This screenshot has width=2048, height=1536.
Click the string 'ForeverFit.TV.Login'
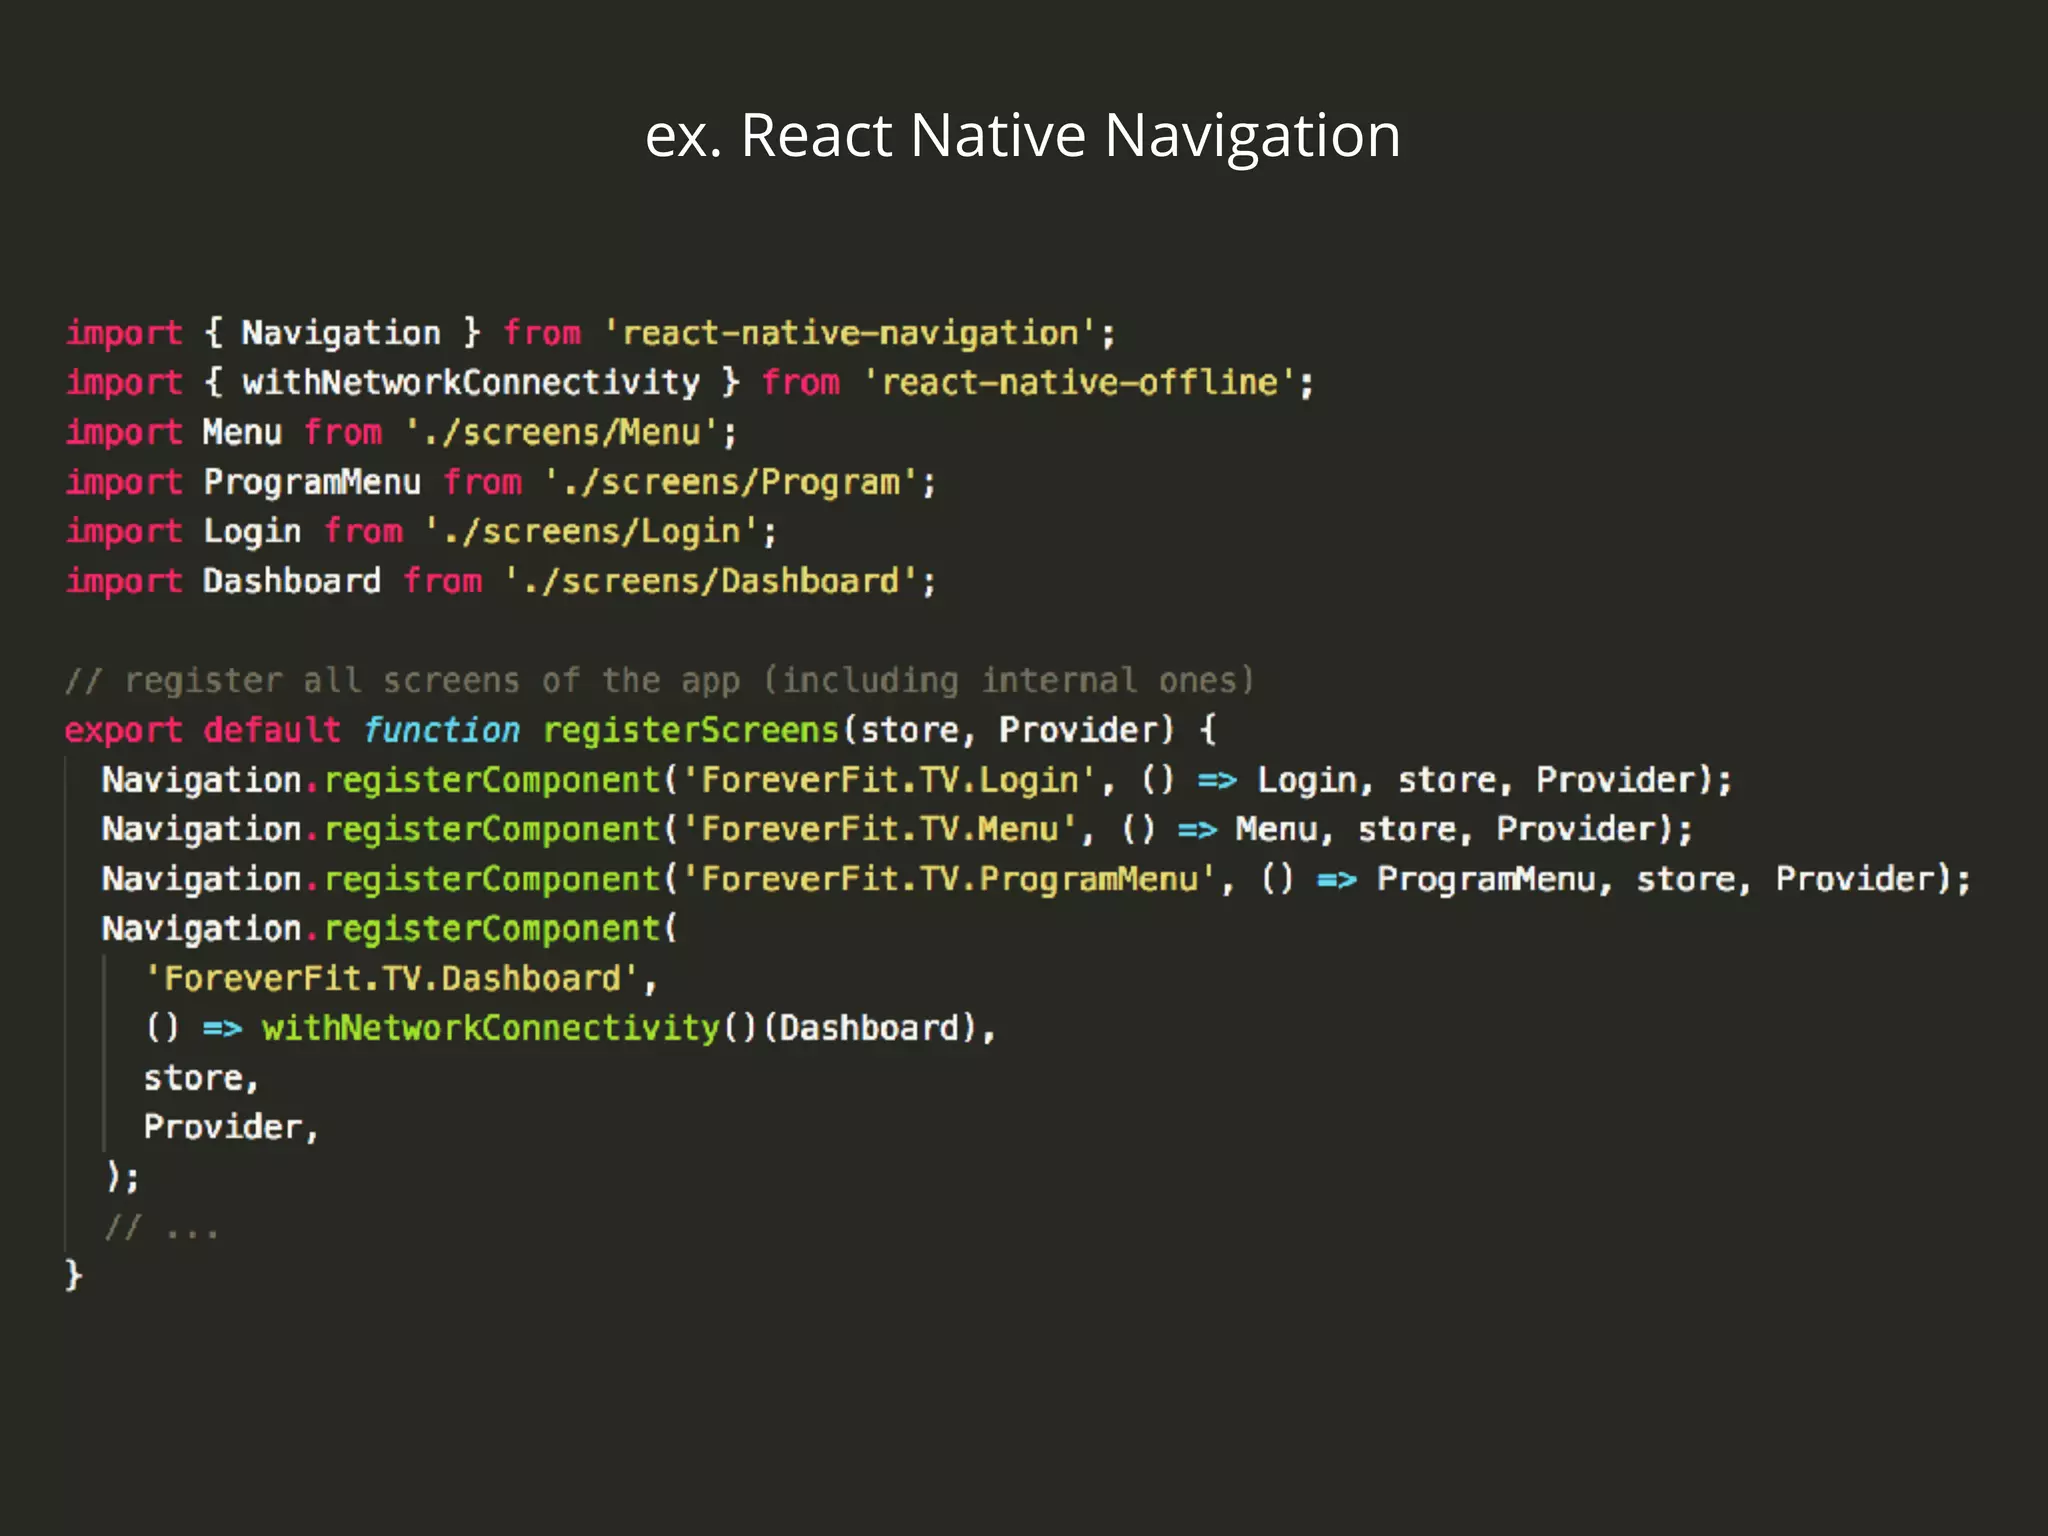tap(891, 780)
